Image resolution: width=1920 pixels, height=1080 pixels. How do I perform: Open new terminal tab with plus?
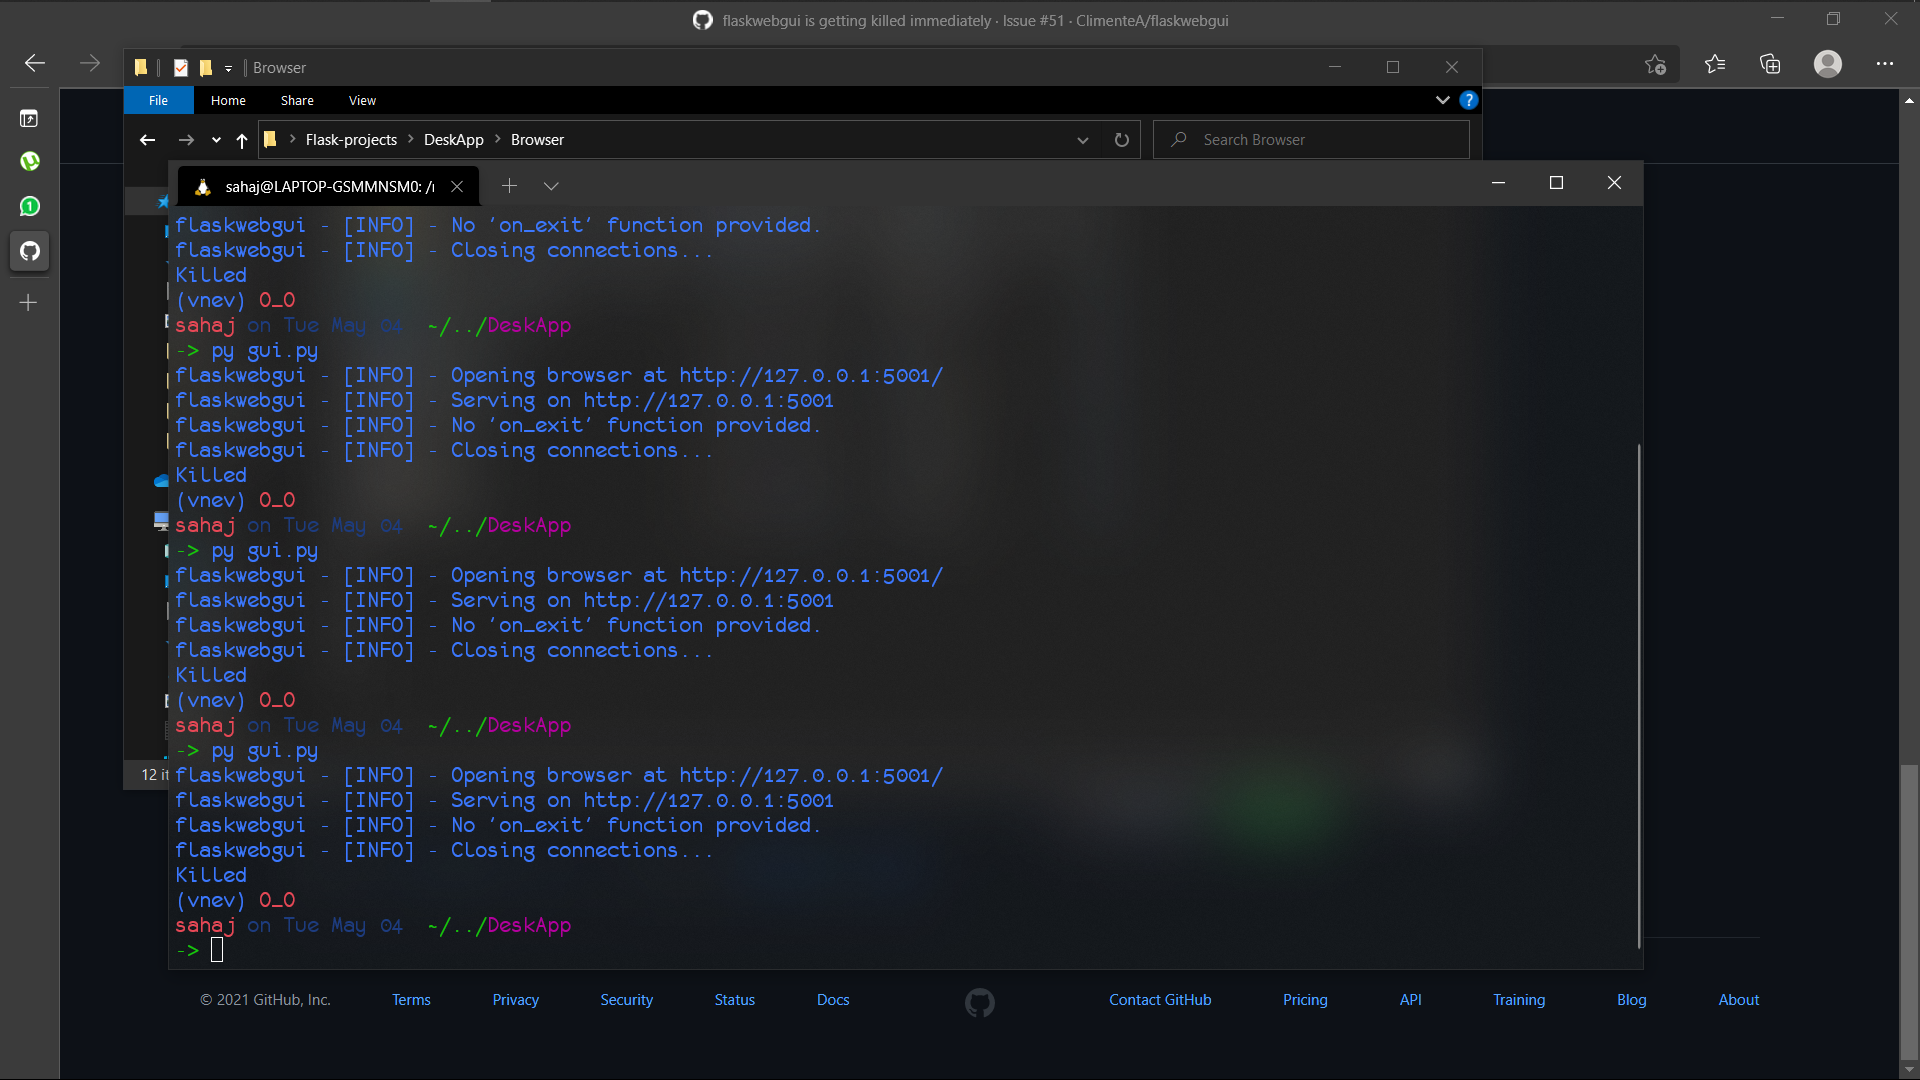pyautogui.click(x=509, y=186)
